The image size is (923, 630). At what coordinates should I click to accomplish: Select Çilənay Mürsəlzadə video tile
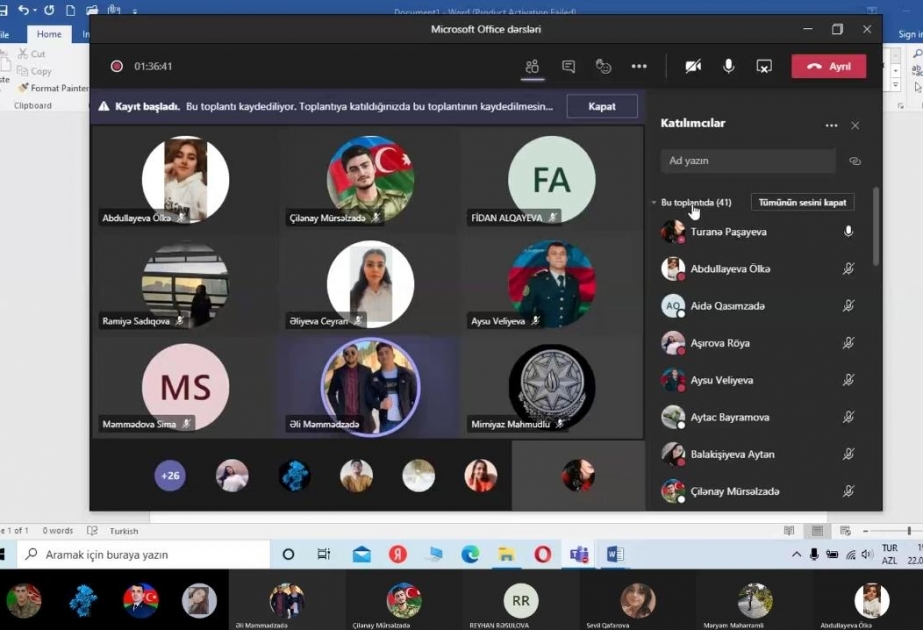click(370, 180)
